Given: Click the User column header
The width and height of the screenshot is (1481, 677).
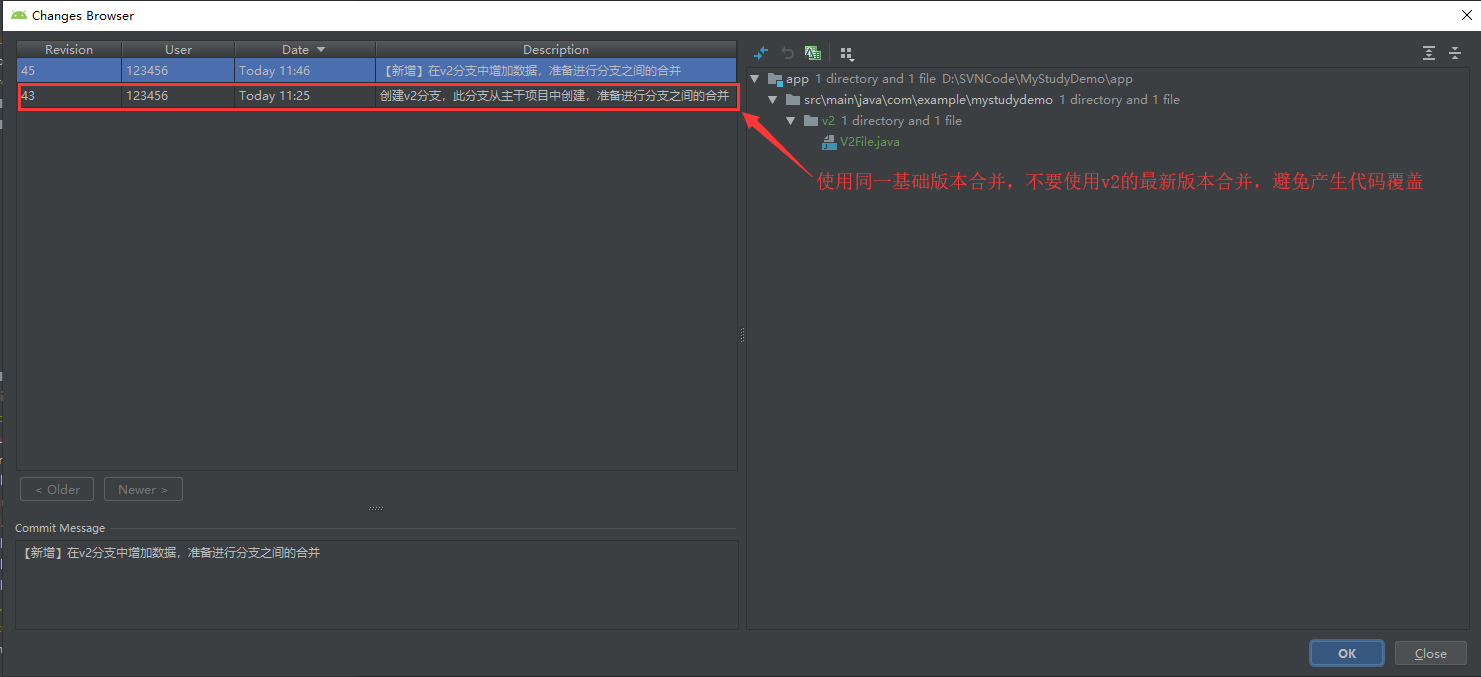Looking at the screenshot, I should point(178,49).
